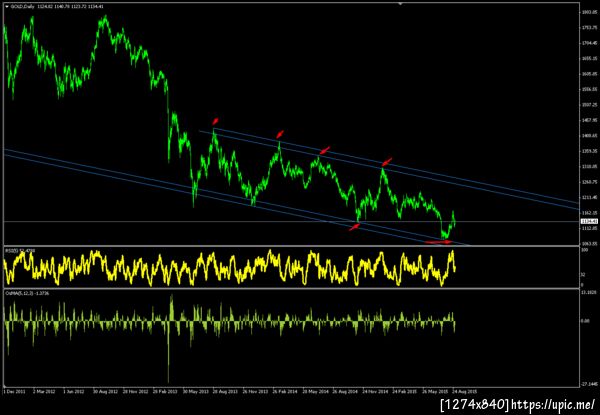Image resolution: width=600 pixels, height=415 pixels.
Task: Select the red horizontal arrow at July 2015 low
Action: coord(439,242)
